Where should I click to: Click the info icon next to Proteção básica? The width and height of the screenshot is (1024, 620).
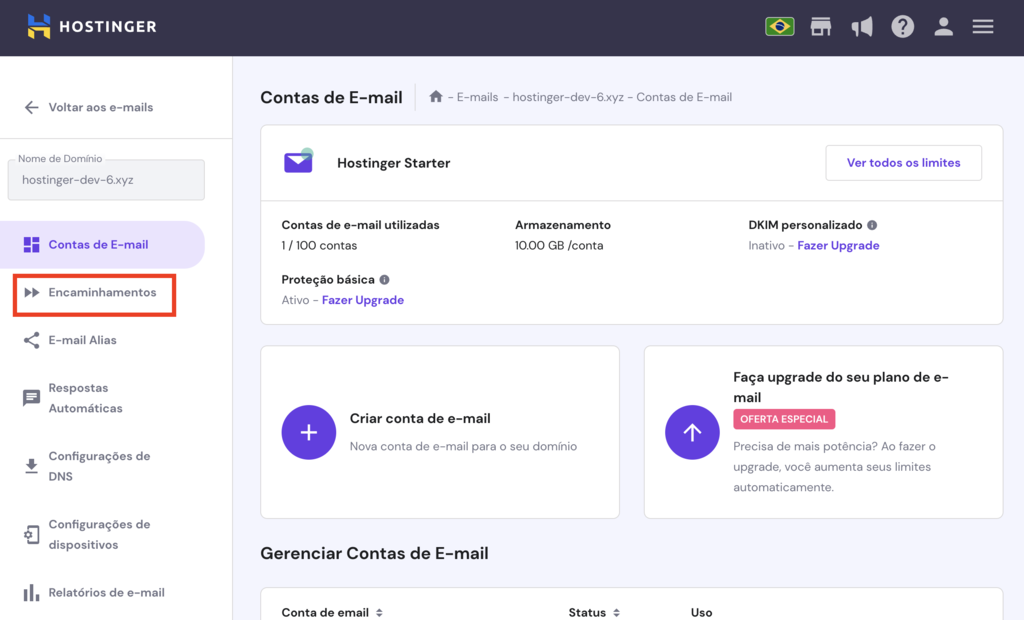385,280
